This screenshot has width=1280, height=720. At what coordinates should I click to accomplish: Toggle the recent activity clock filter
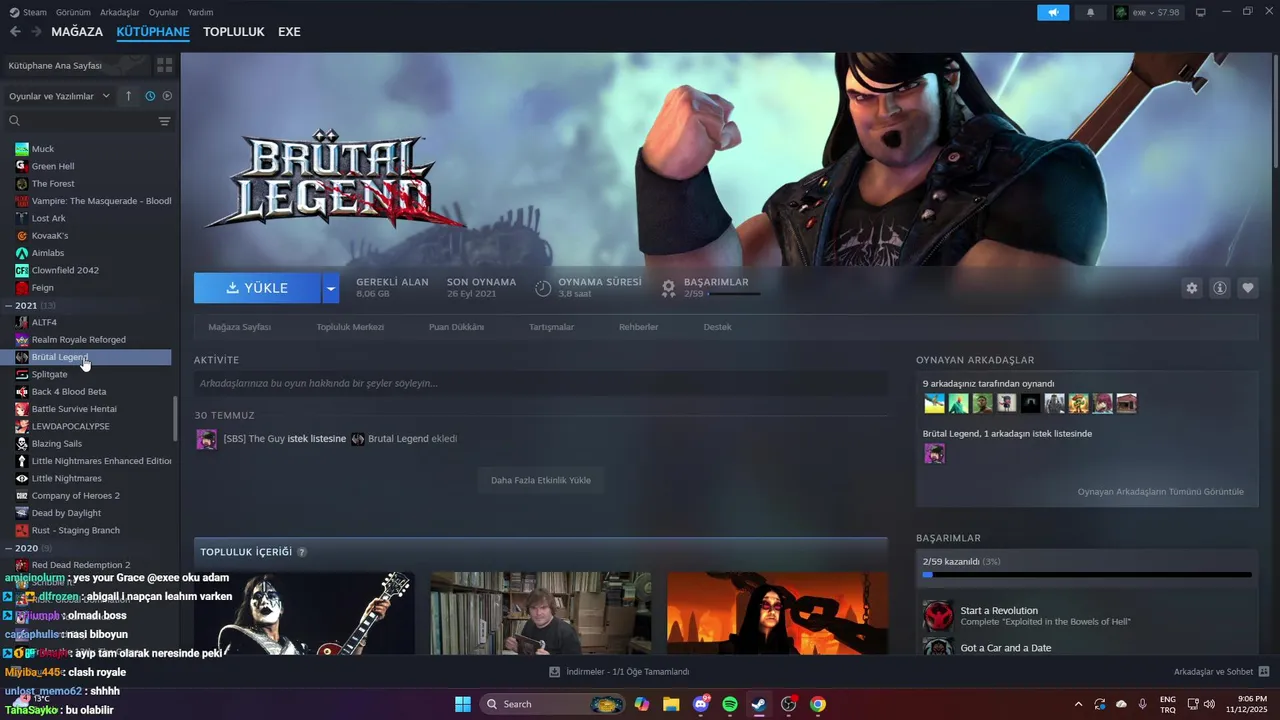tap(150, 96)
